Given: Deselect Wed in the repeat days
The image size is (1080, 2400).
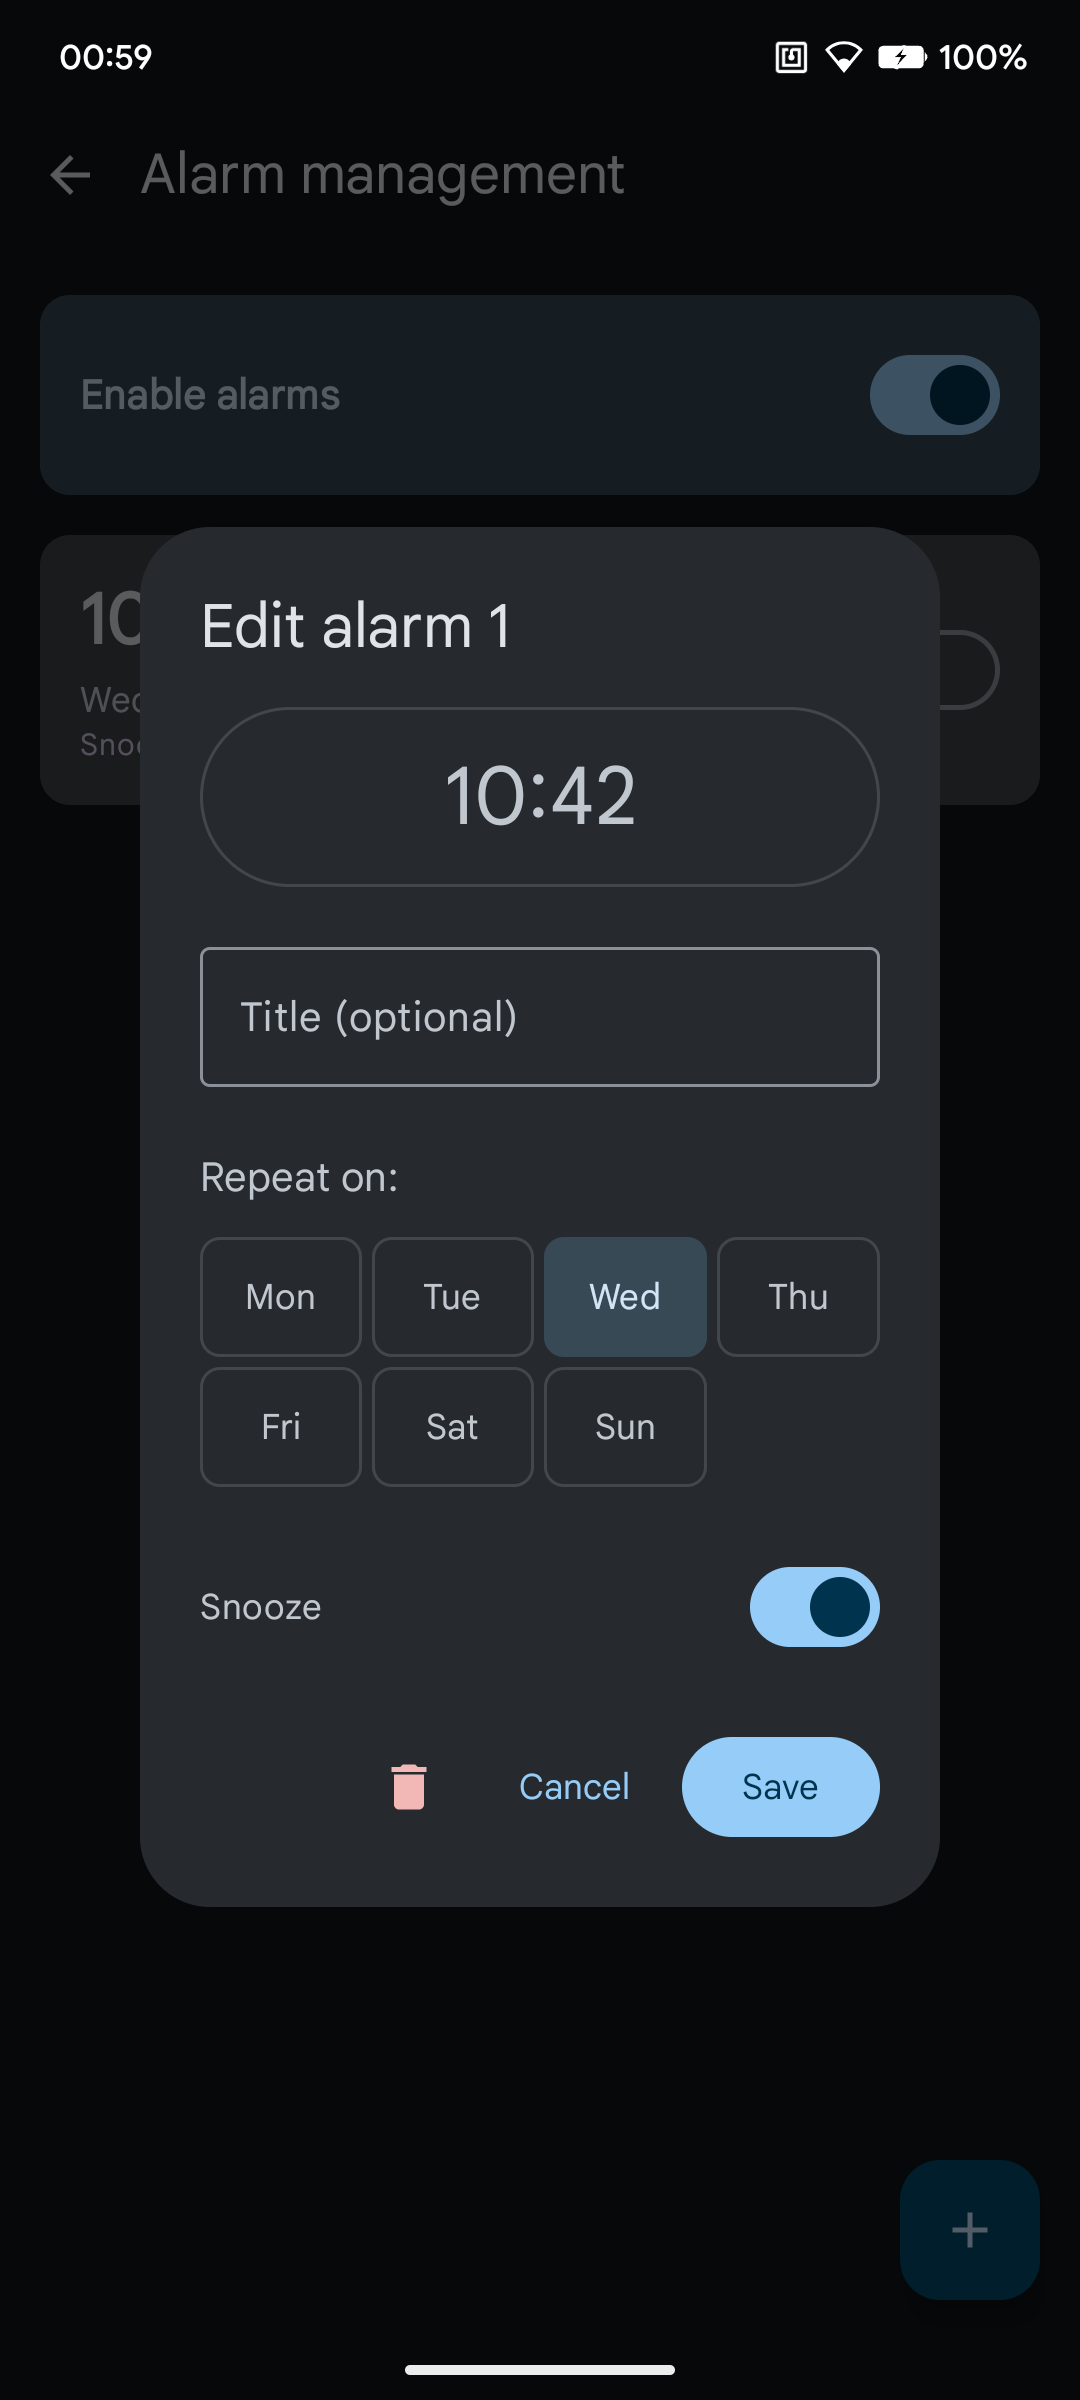Looking at the screenshot, I should pos(625,1296).
